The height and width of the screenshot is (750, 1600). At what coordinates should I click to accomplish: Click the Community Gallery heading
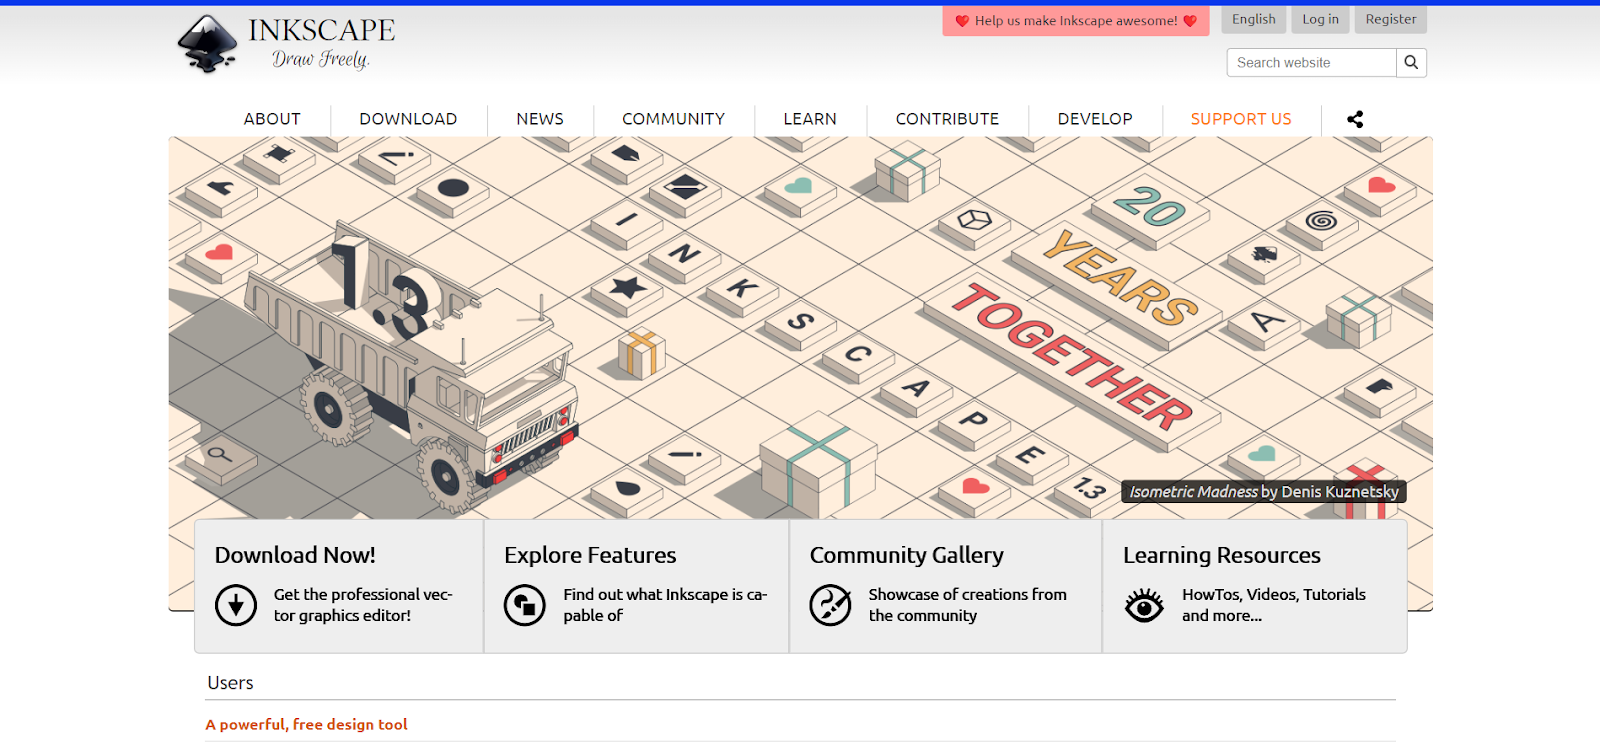907,555
